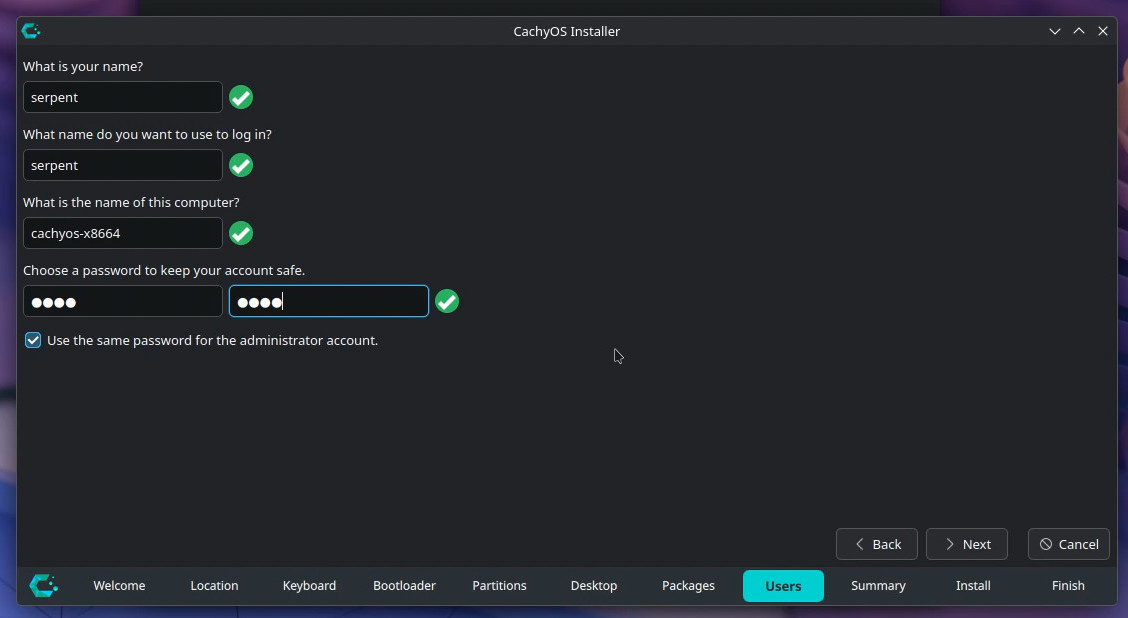Click the "What is the name of this computer?" label
The width and height of the screenshot is (1128, 618).
[x=131, y=202]
